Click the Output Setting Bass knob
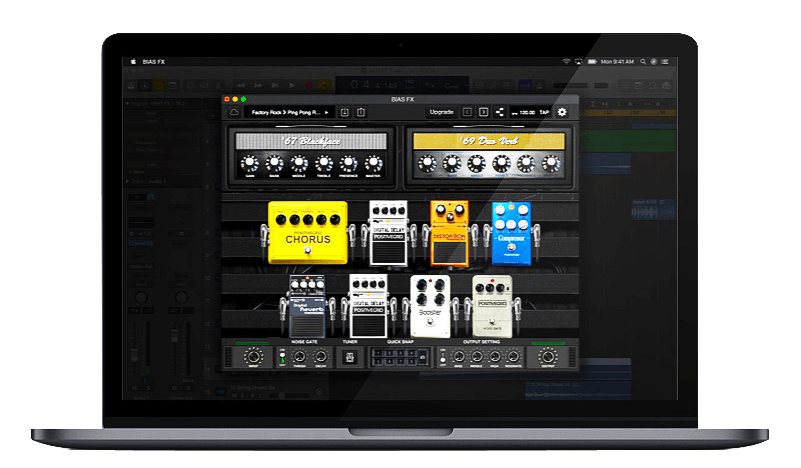801x468 pixels. click(x=459, y=357)
